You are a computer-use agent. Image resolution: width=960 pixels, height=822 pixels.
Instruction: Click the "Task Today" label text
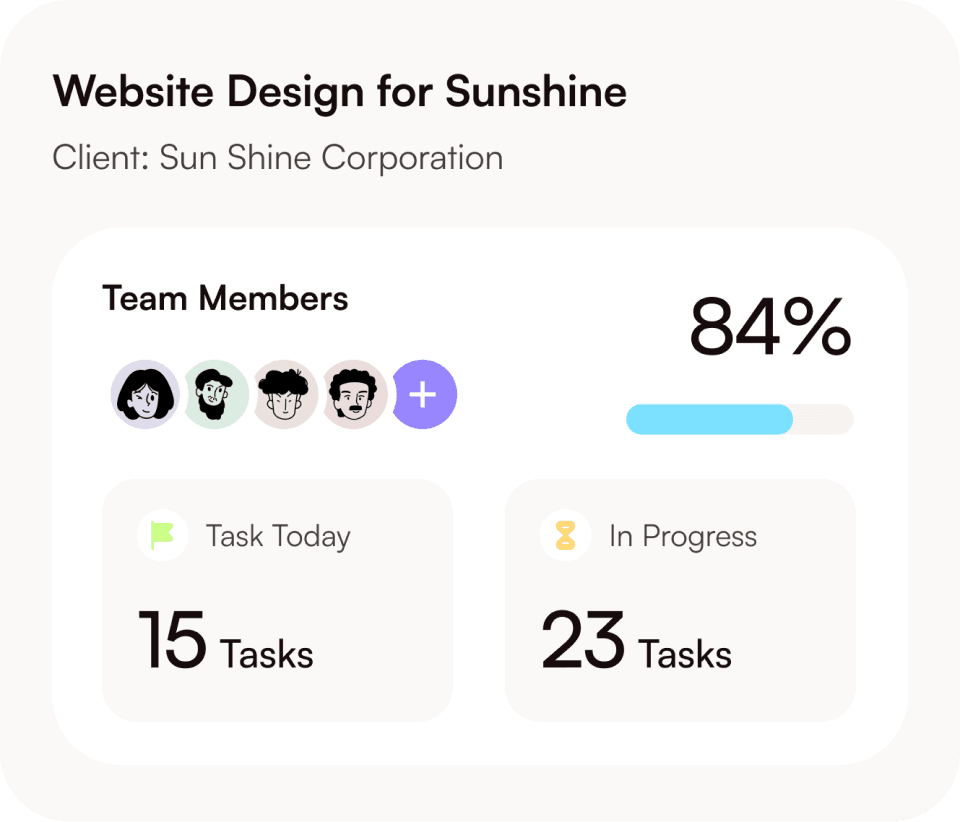(x=278, y=536)
